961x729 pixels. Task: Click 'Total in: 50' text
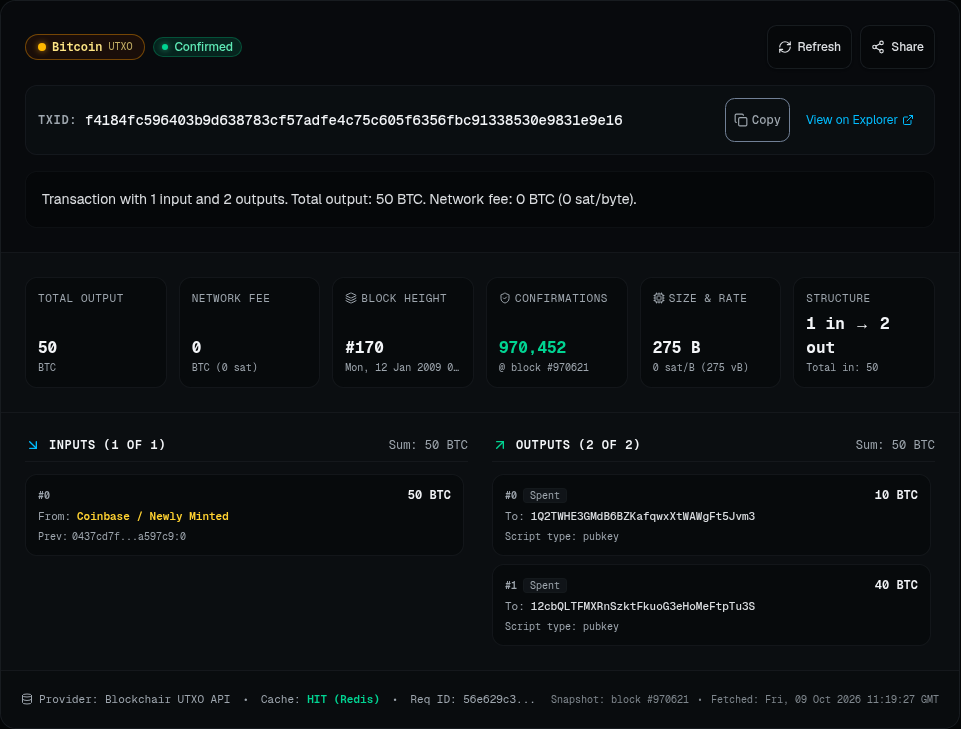coord(841,367)
